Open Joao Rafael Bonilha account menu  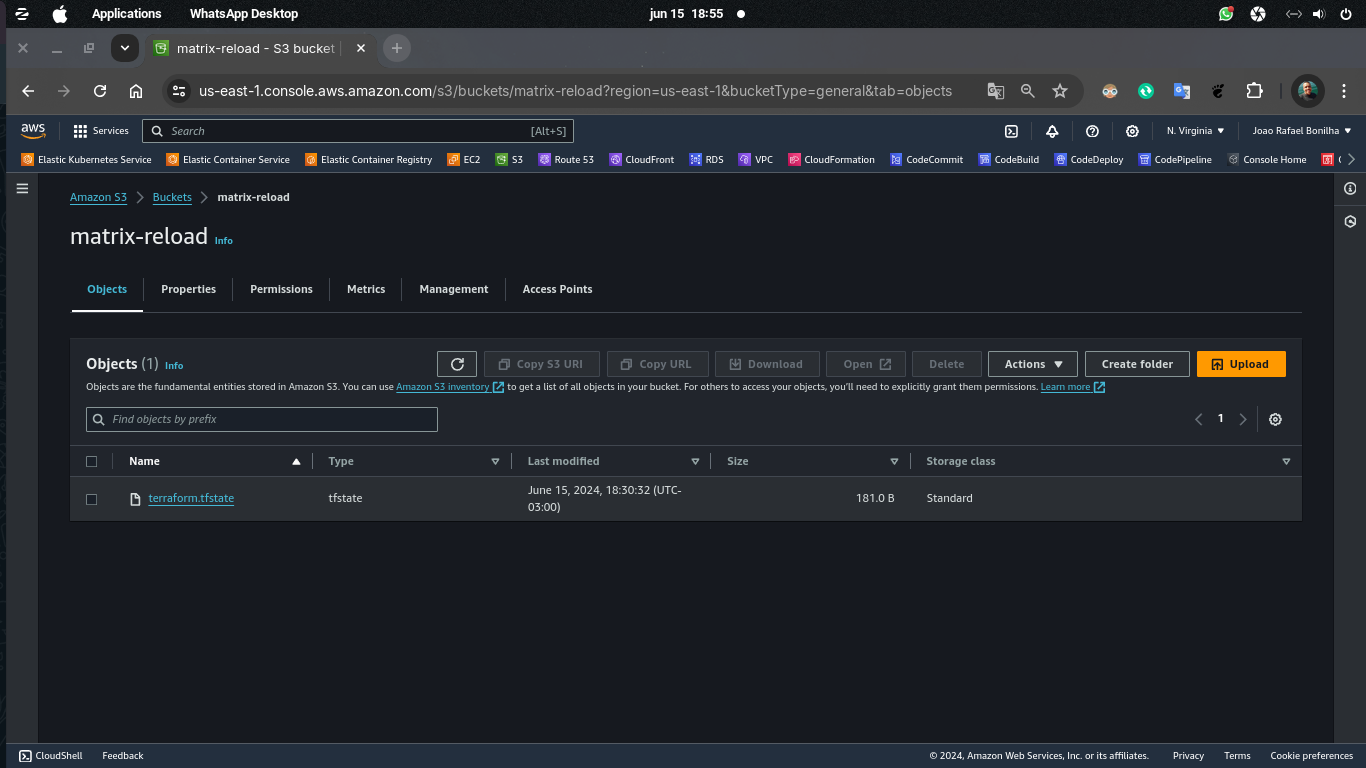point(1302,131)
